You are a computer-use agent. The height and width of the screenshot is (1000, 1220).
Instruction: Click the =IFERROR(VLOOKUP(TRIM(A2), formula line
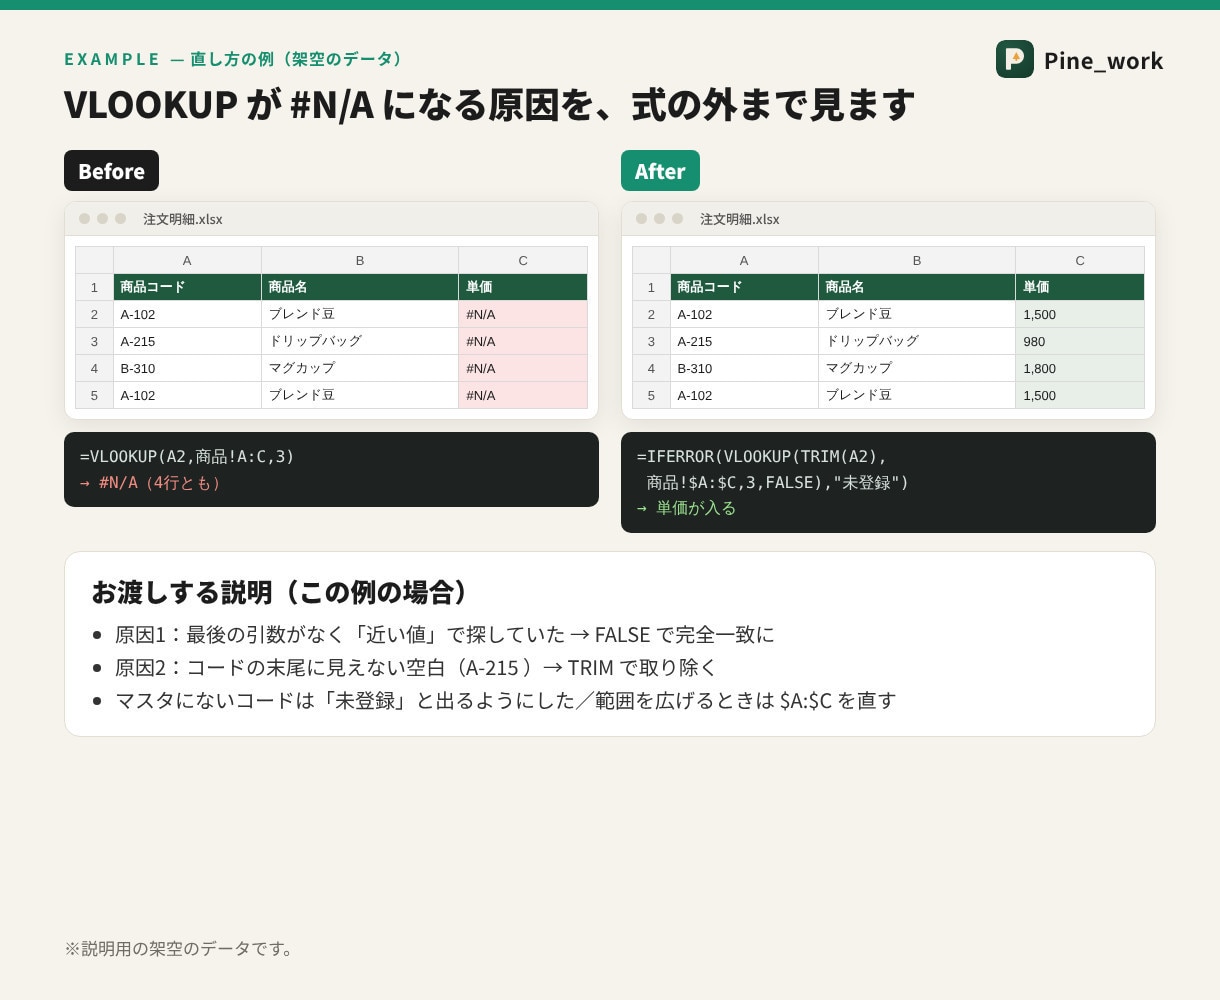[x=762, y=457]
